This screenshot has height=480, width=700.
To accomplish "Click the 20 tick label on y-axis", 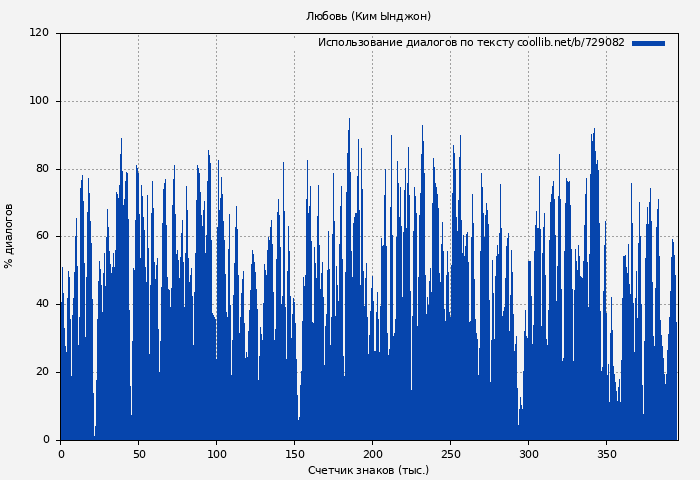I will coord(42,372).
